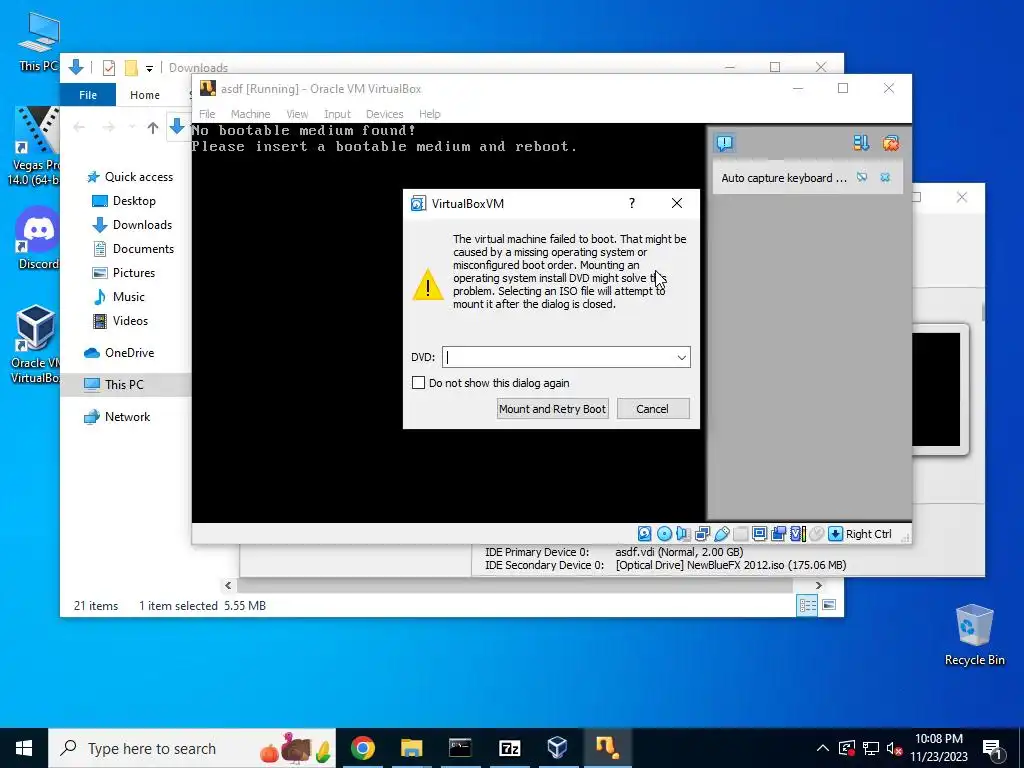
Task: Click the taskbar search box
Action: 192,748
